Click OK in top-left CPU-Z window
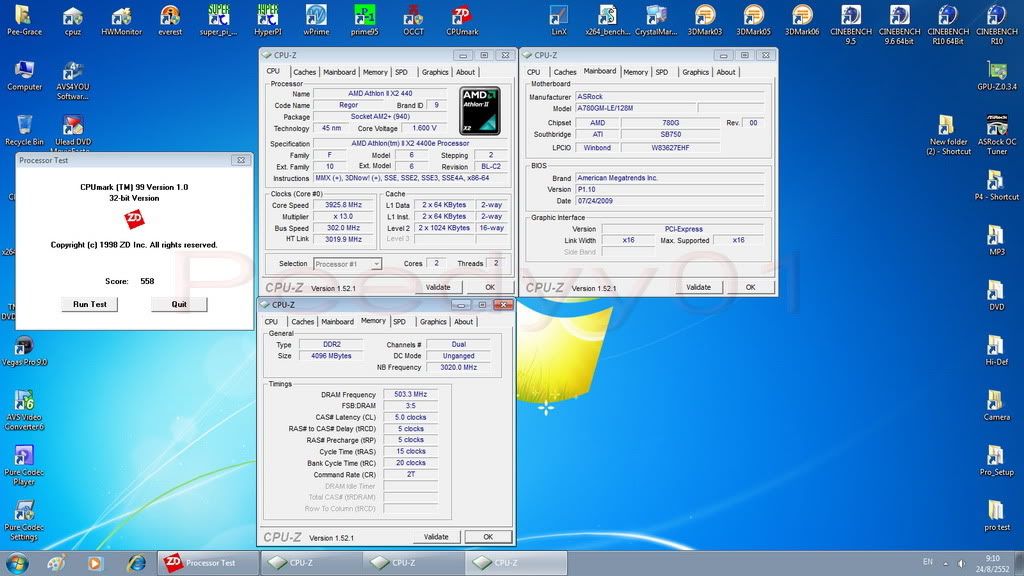Viewport: 1024px width, 576px height. (x=490, y=287)
